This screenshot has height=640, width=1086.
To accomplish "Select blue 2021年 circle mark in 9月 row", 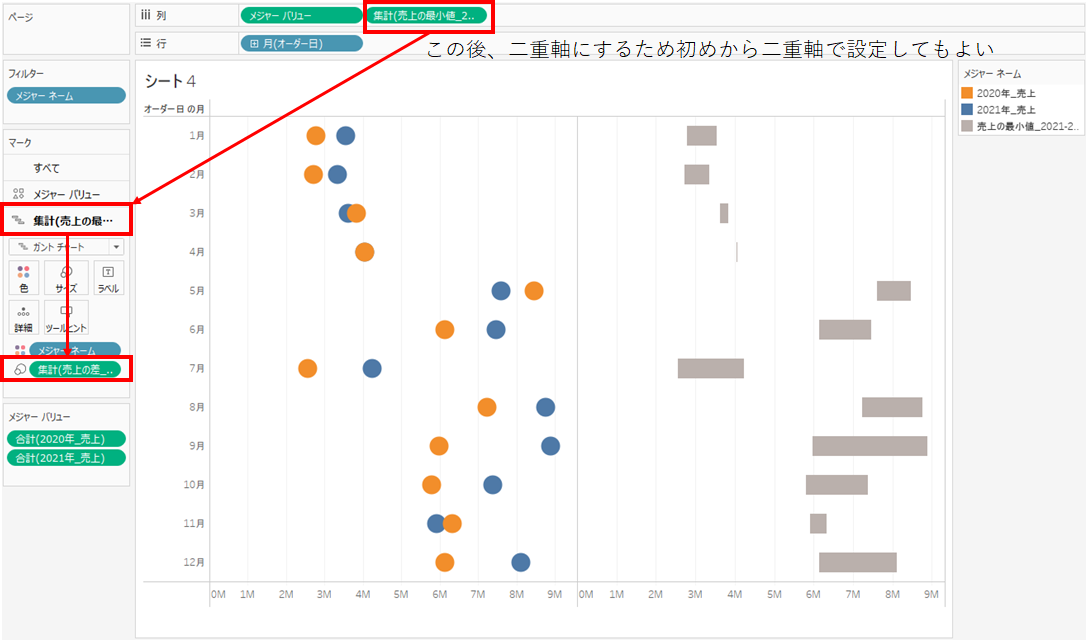I will [x=551, y=446].
